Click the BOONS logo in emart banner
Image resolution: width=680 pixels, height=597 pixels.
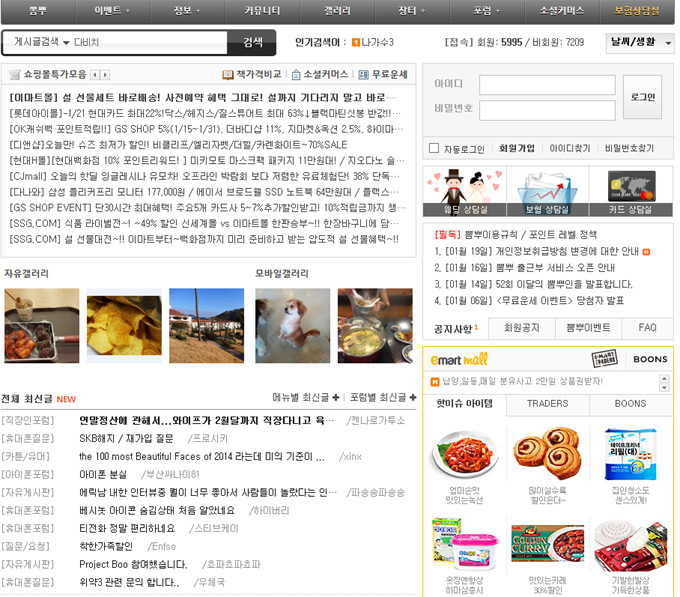[650, 359]
